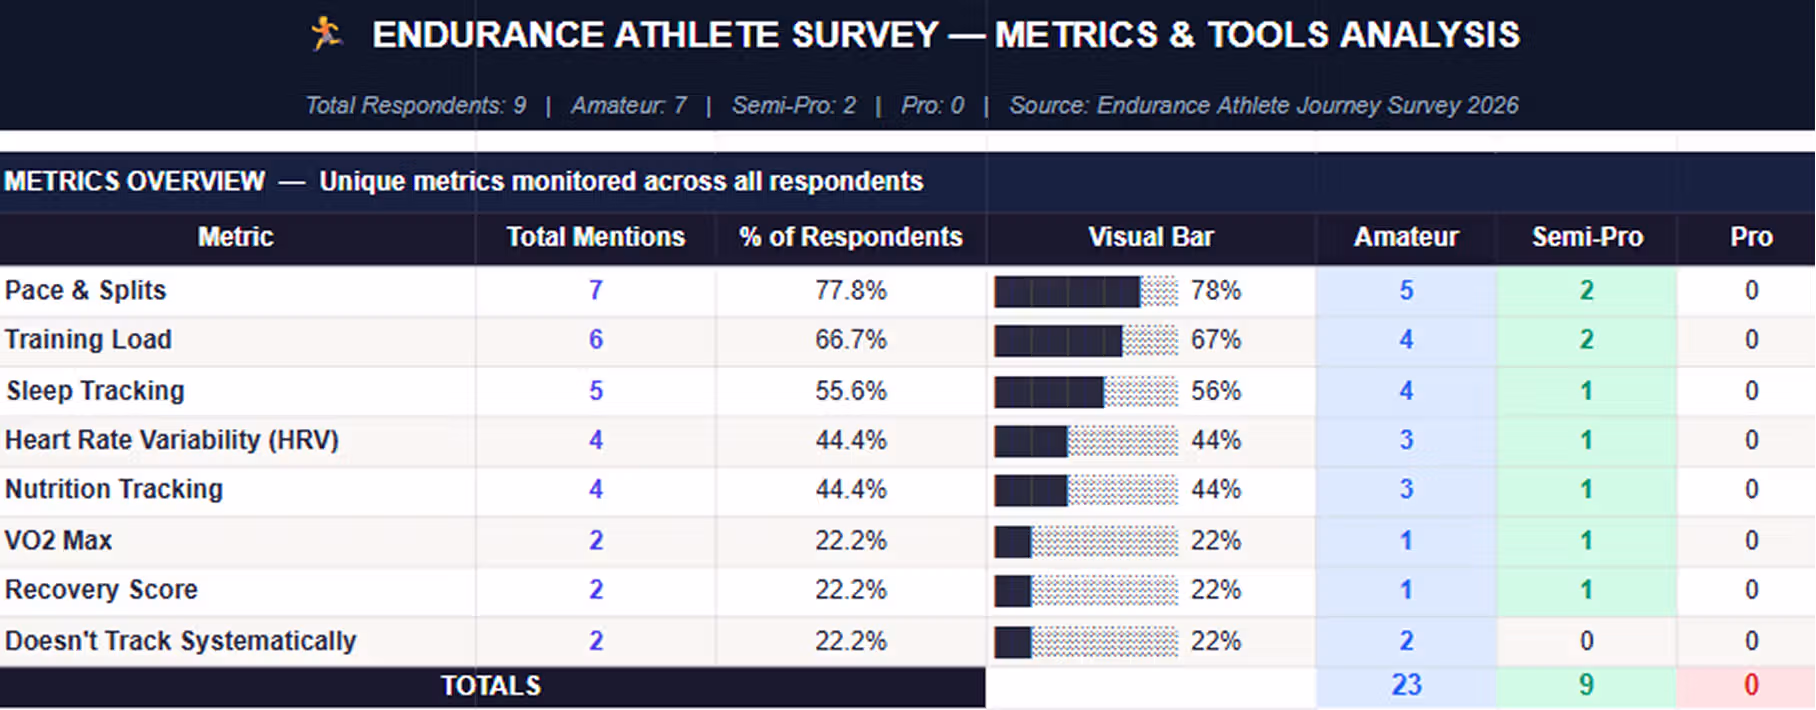
Task: Select the Pace & Splits metric cell
Action: click(86, 291)
